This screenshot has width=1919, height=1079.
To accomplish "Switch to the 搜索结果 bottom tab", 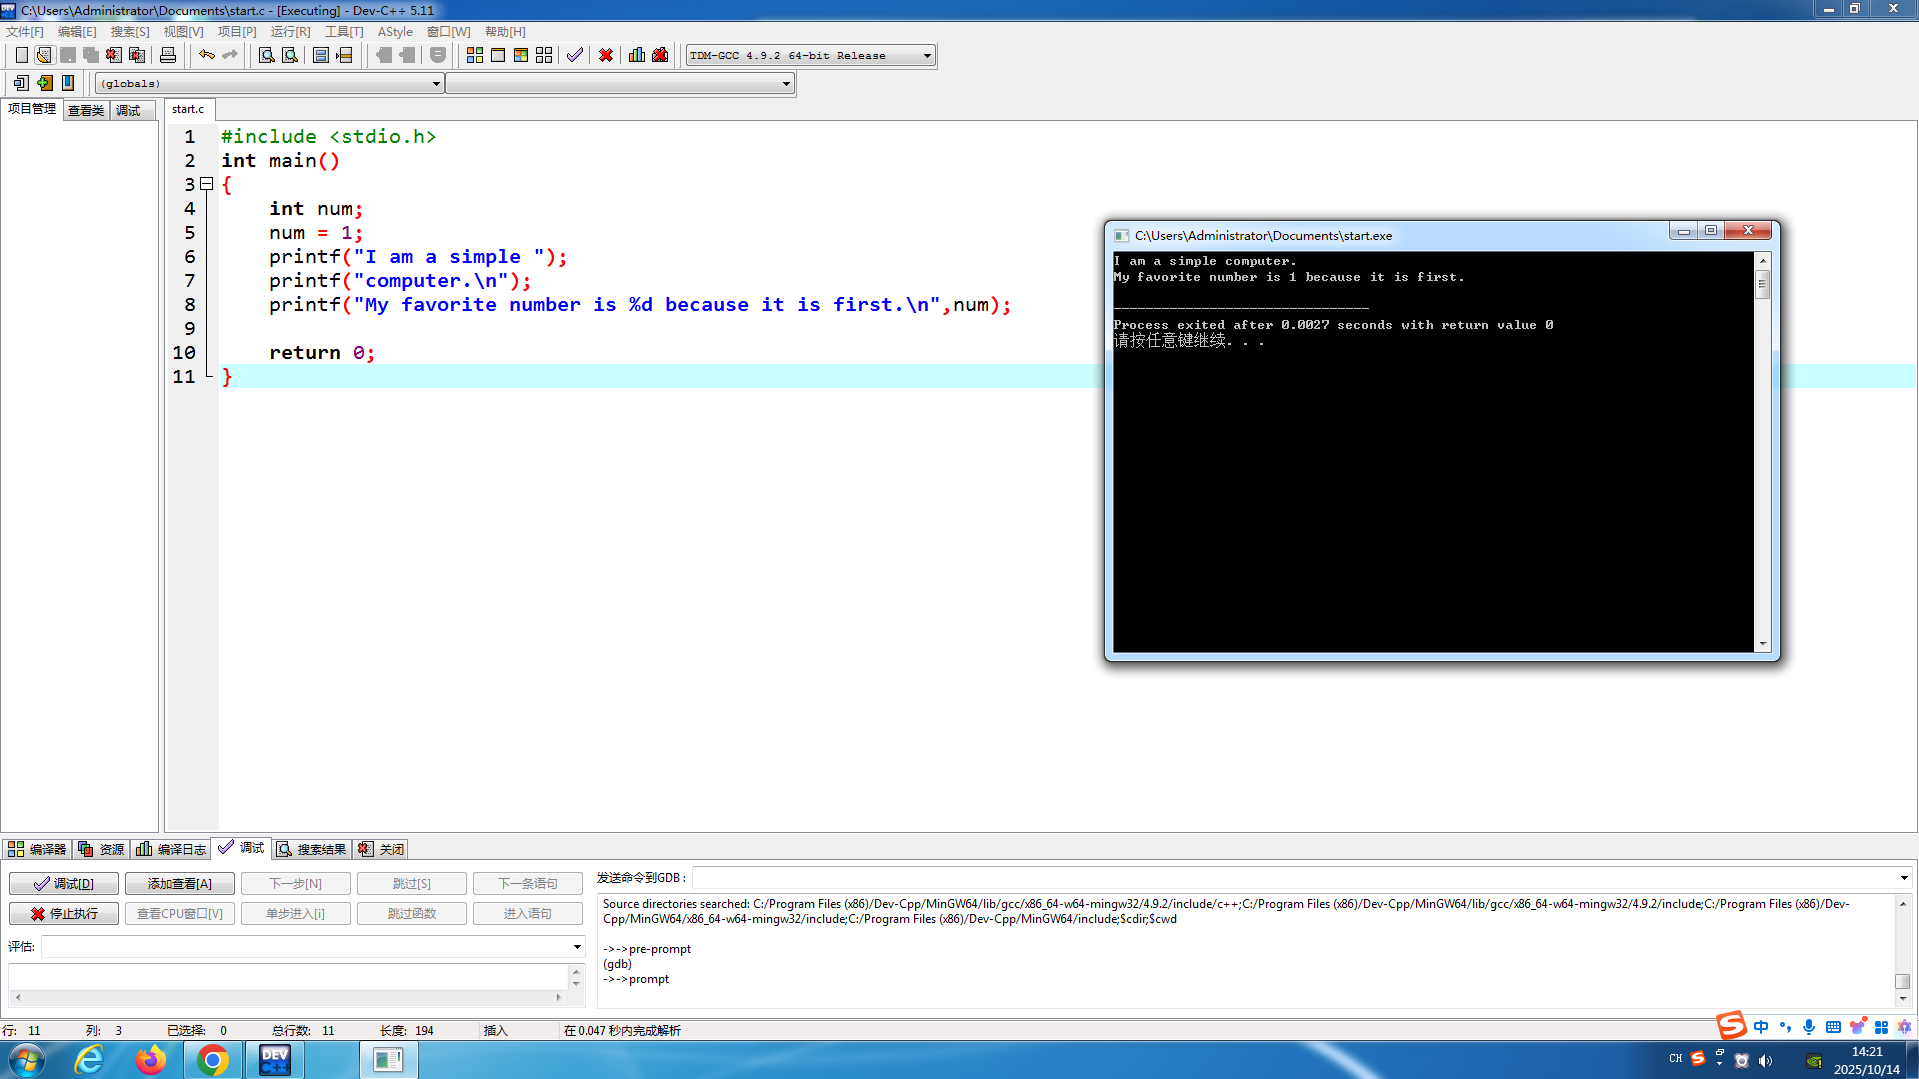I will [x=312, y=849].
